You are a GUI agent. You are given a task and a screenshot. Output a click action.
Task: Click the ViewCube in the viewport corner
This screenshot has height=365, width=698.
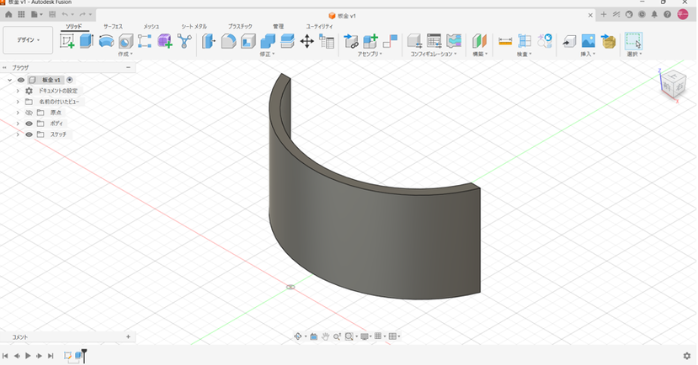point(673,85)
